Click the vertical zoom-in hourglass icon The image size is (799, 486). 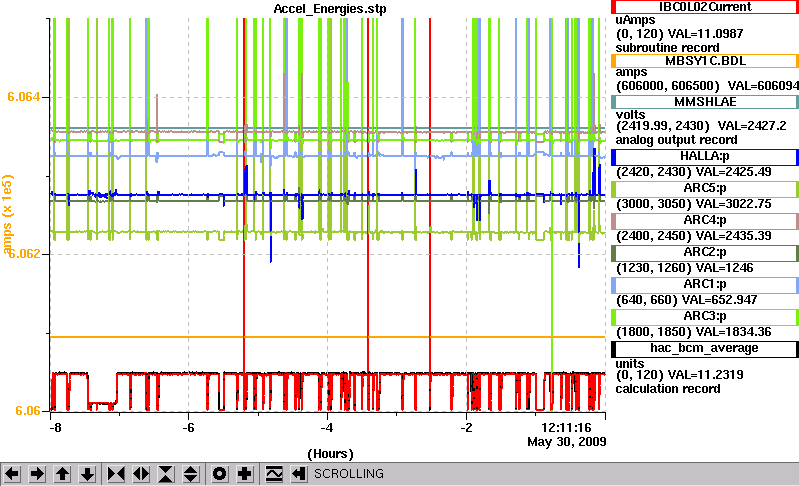(x=166, y=474)
